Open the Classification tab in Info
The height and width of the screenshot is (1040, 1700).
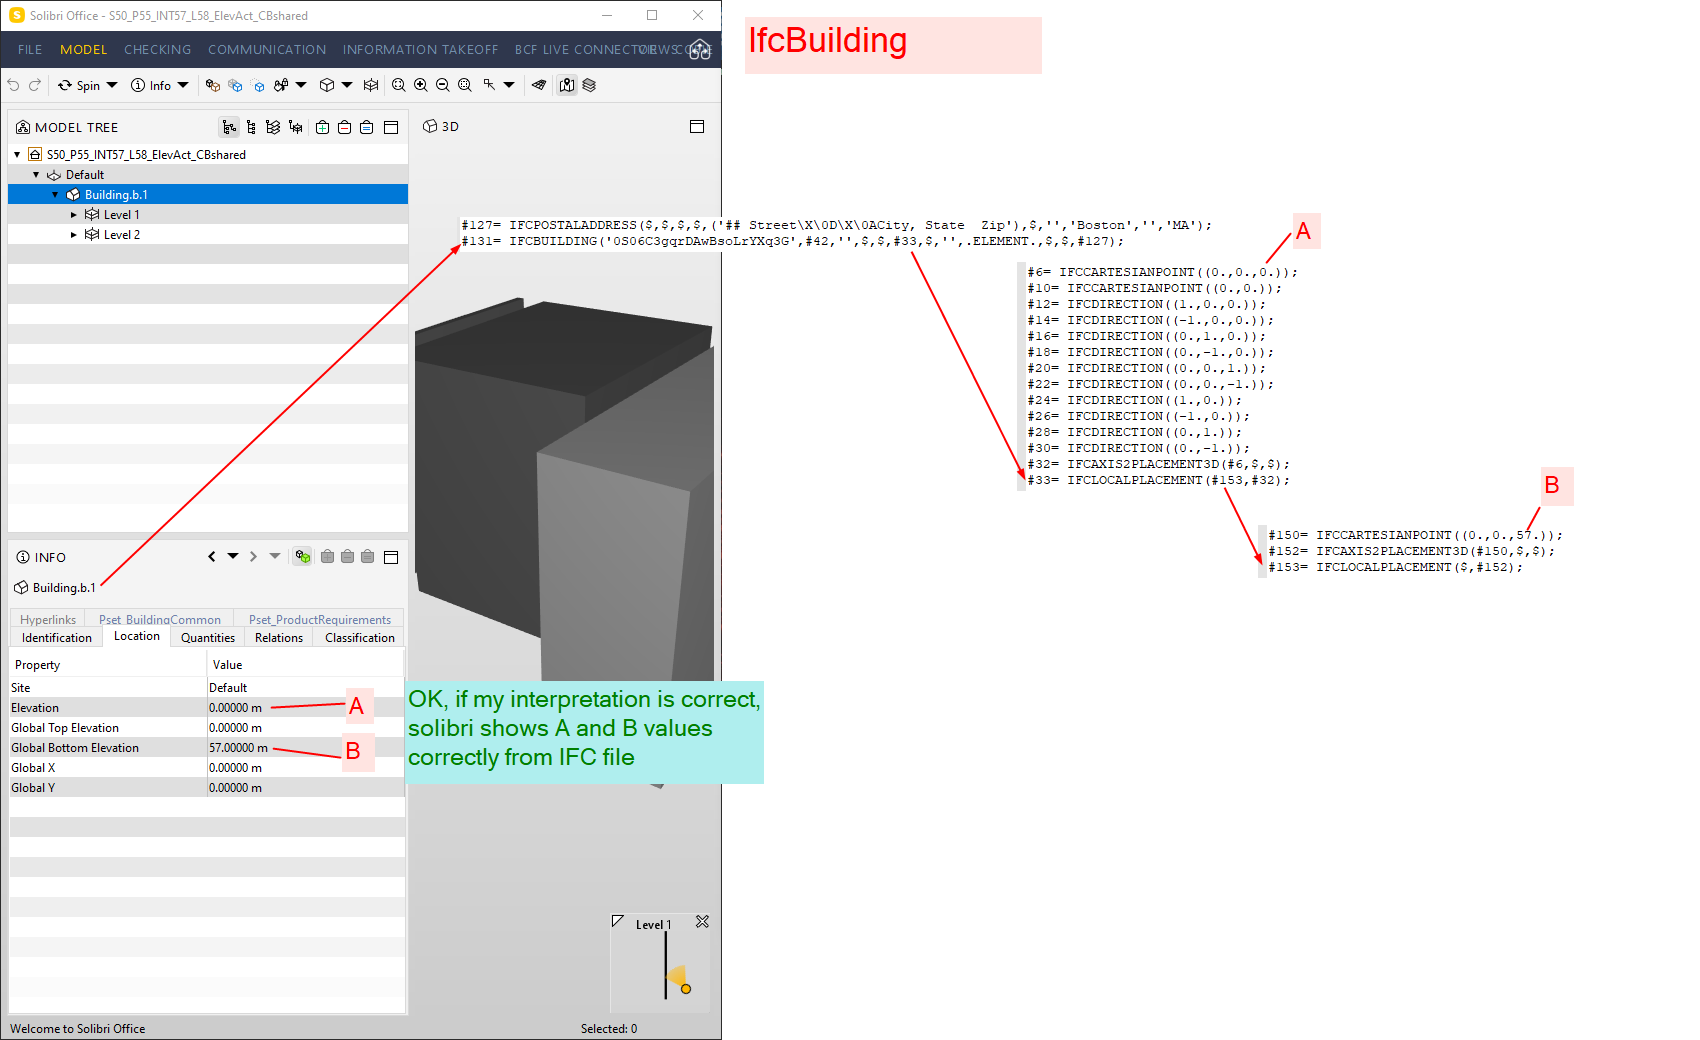[360, 638]
